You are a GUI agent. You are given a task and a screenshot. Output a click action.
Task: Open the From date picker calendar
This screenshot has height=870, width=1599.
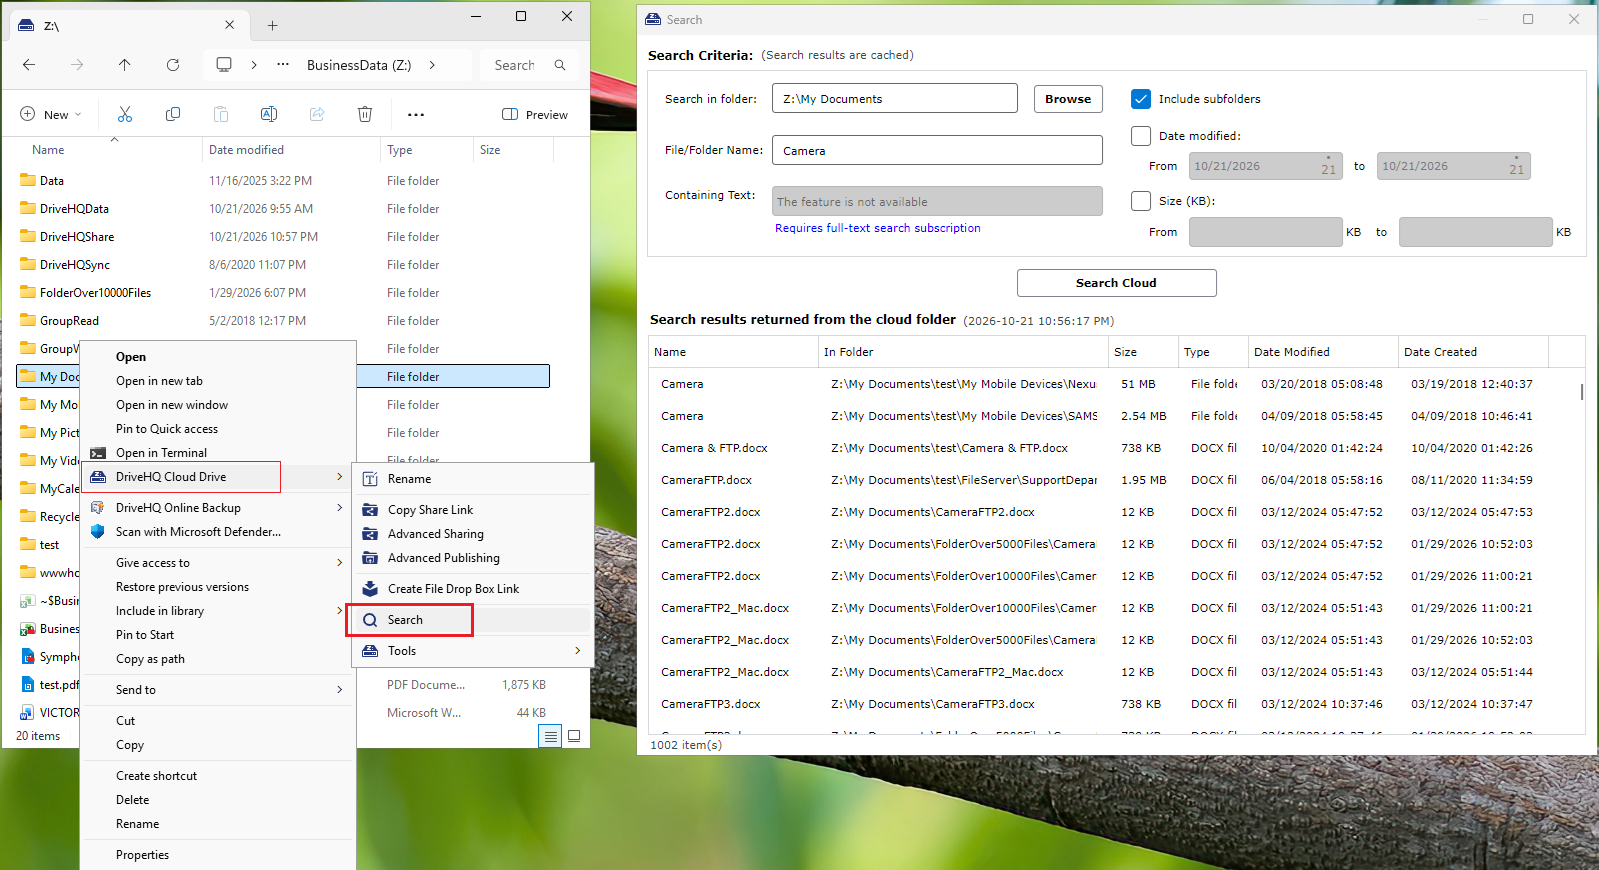[x=1328, y=167]
